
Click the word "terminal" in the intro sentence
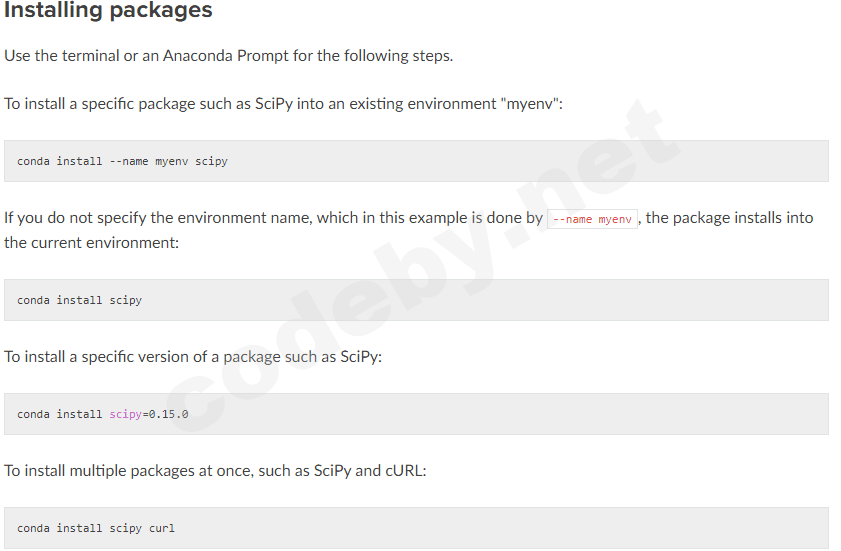[90, 55]
